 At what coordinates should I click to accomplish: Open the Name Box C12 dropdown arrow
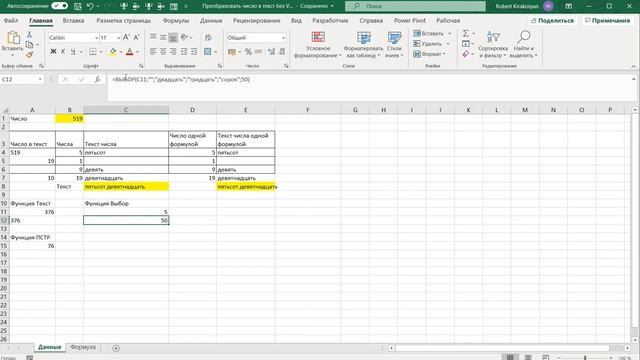[40, 79]
